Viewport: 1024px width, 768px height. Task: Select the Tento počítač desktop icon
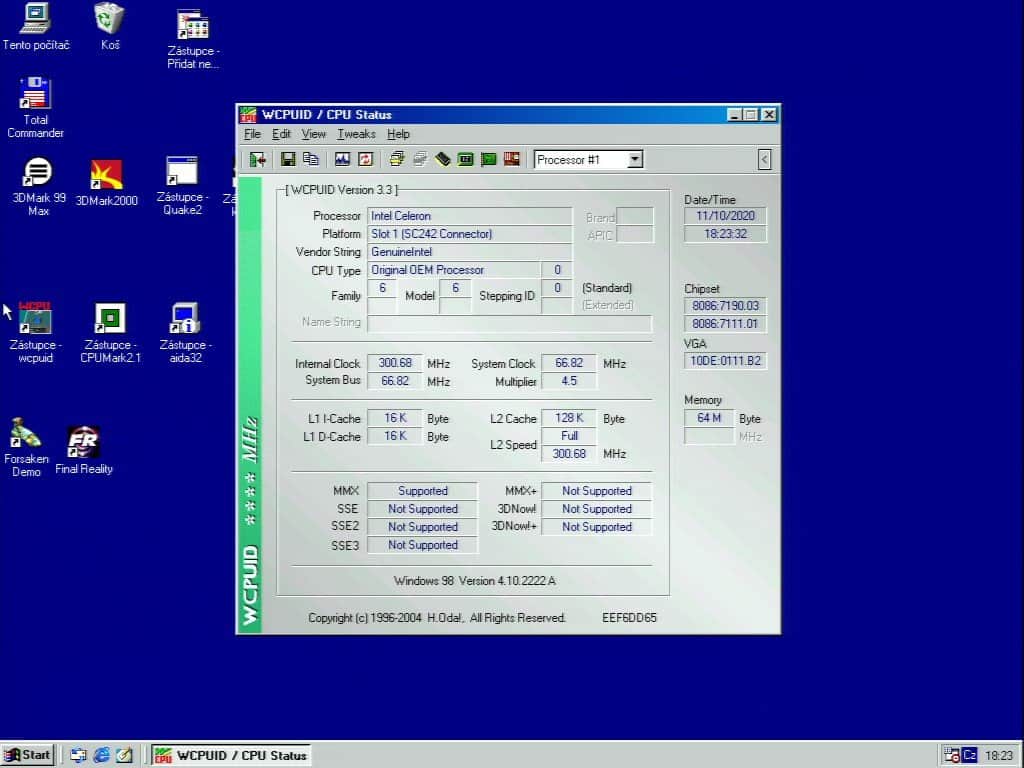coord(36,27)
